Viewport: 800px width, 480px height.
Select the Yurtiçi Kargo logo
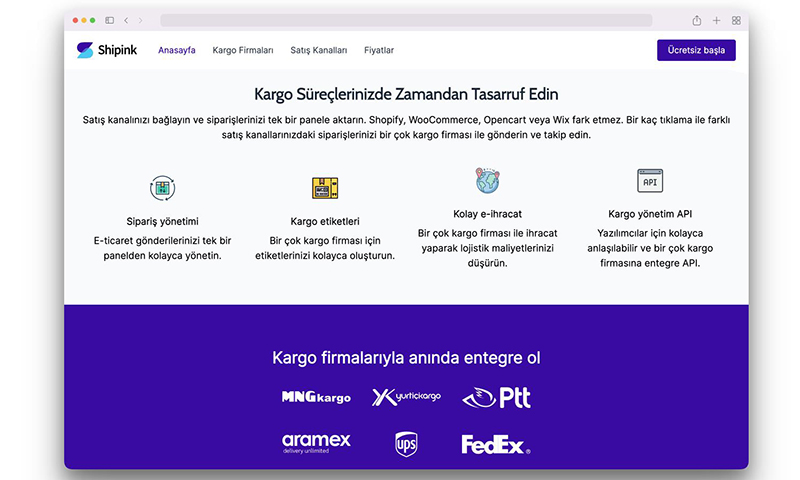pyautogui.click(x=406, y=397)
